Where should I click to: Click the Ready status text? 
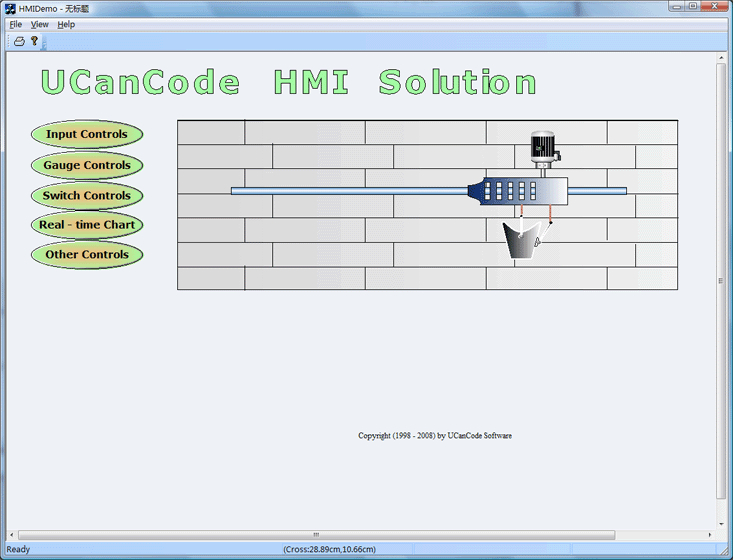point(18,549)
